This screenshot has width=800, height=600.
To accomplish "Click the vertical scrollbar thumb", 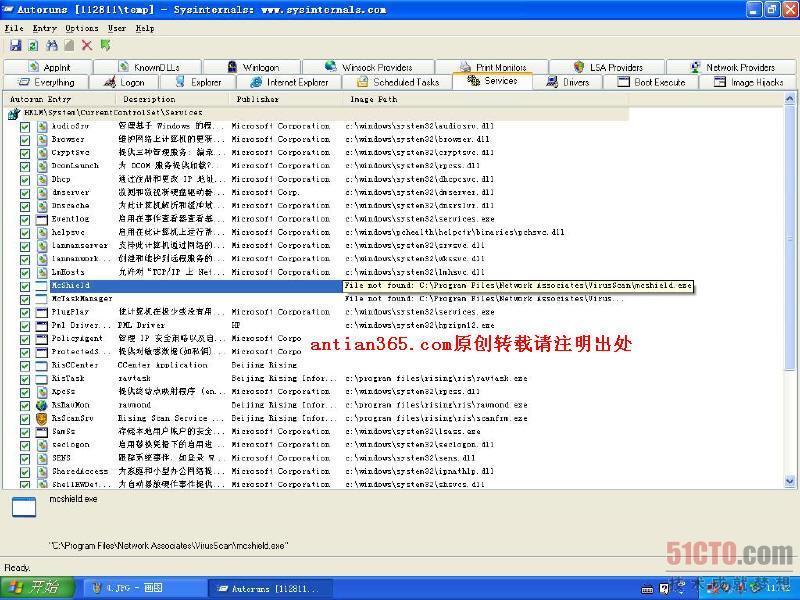I will [789, 237].
